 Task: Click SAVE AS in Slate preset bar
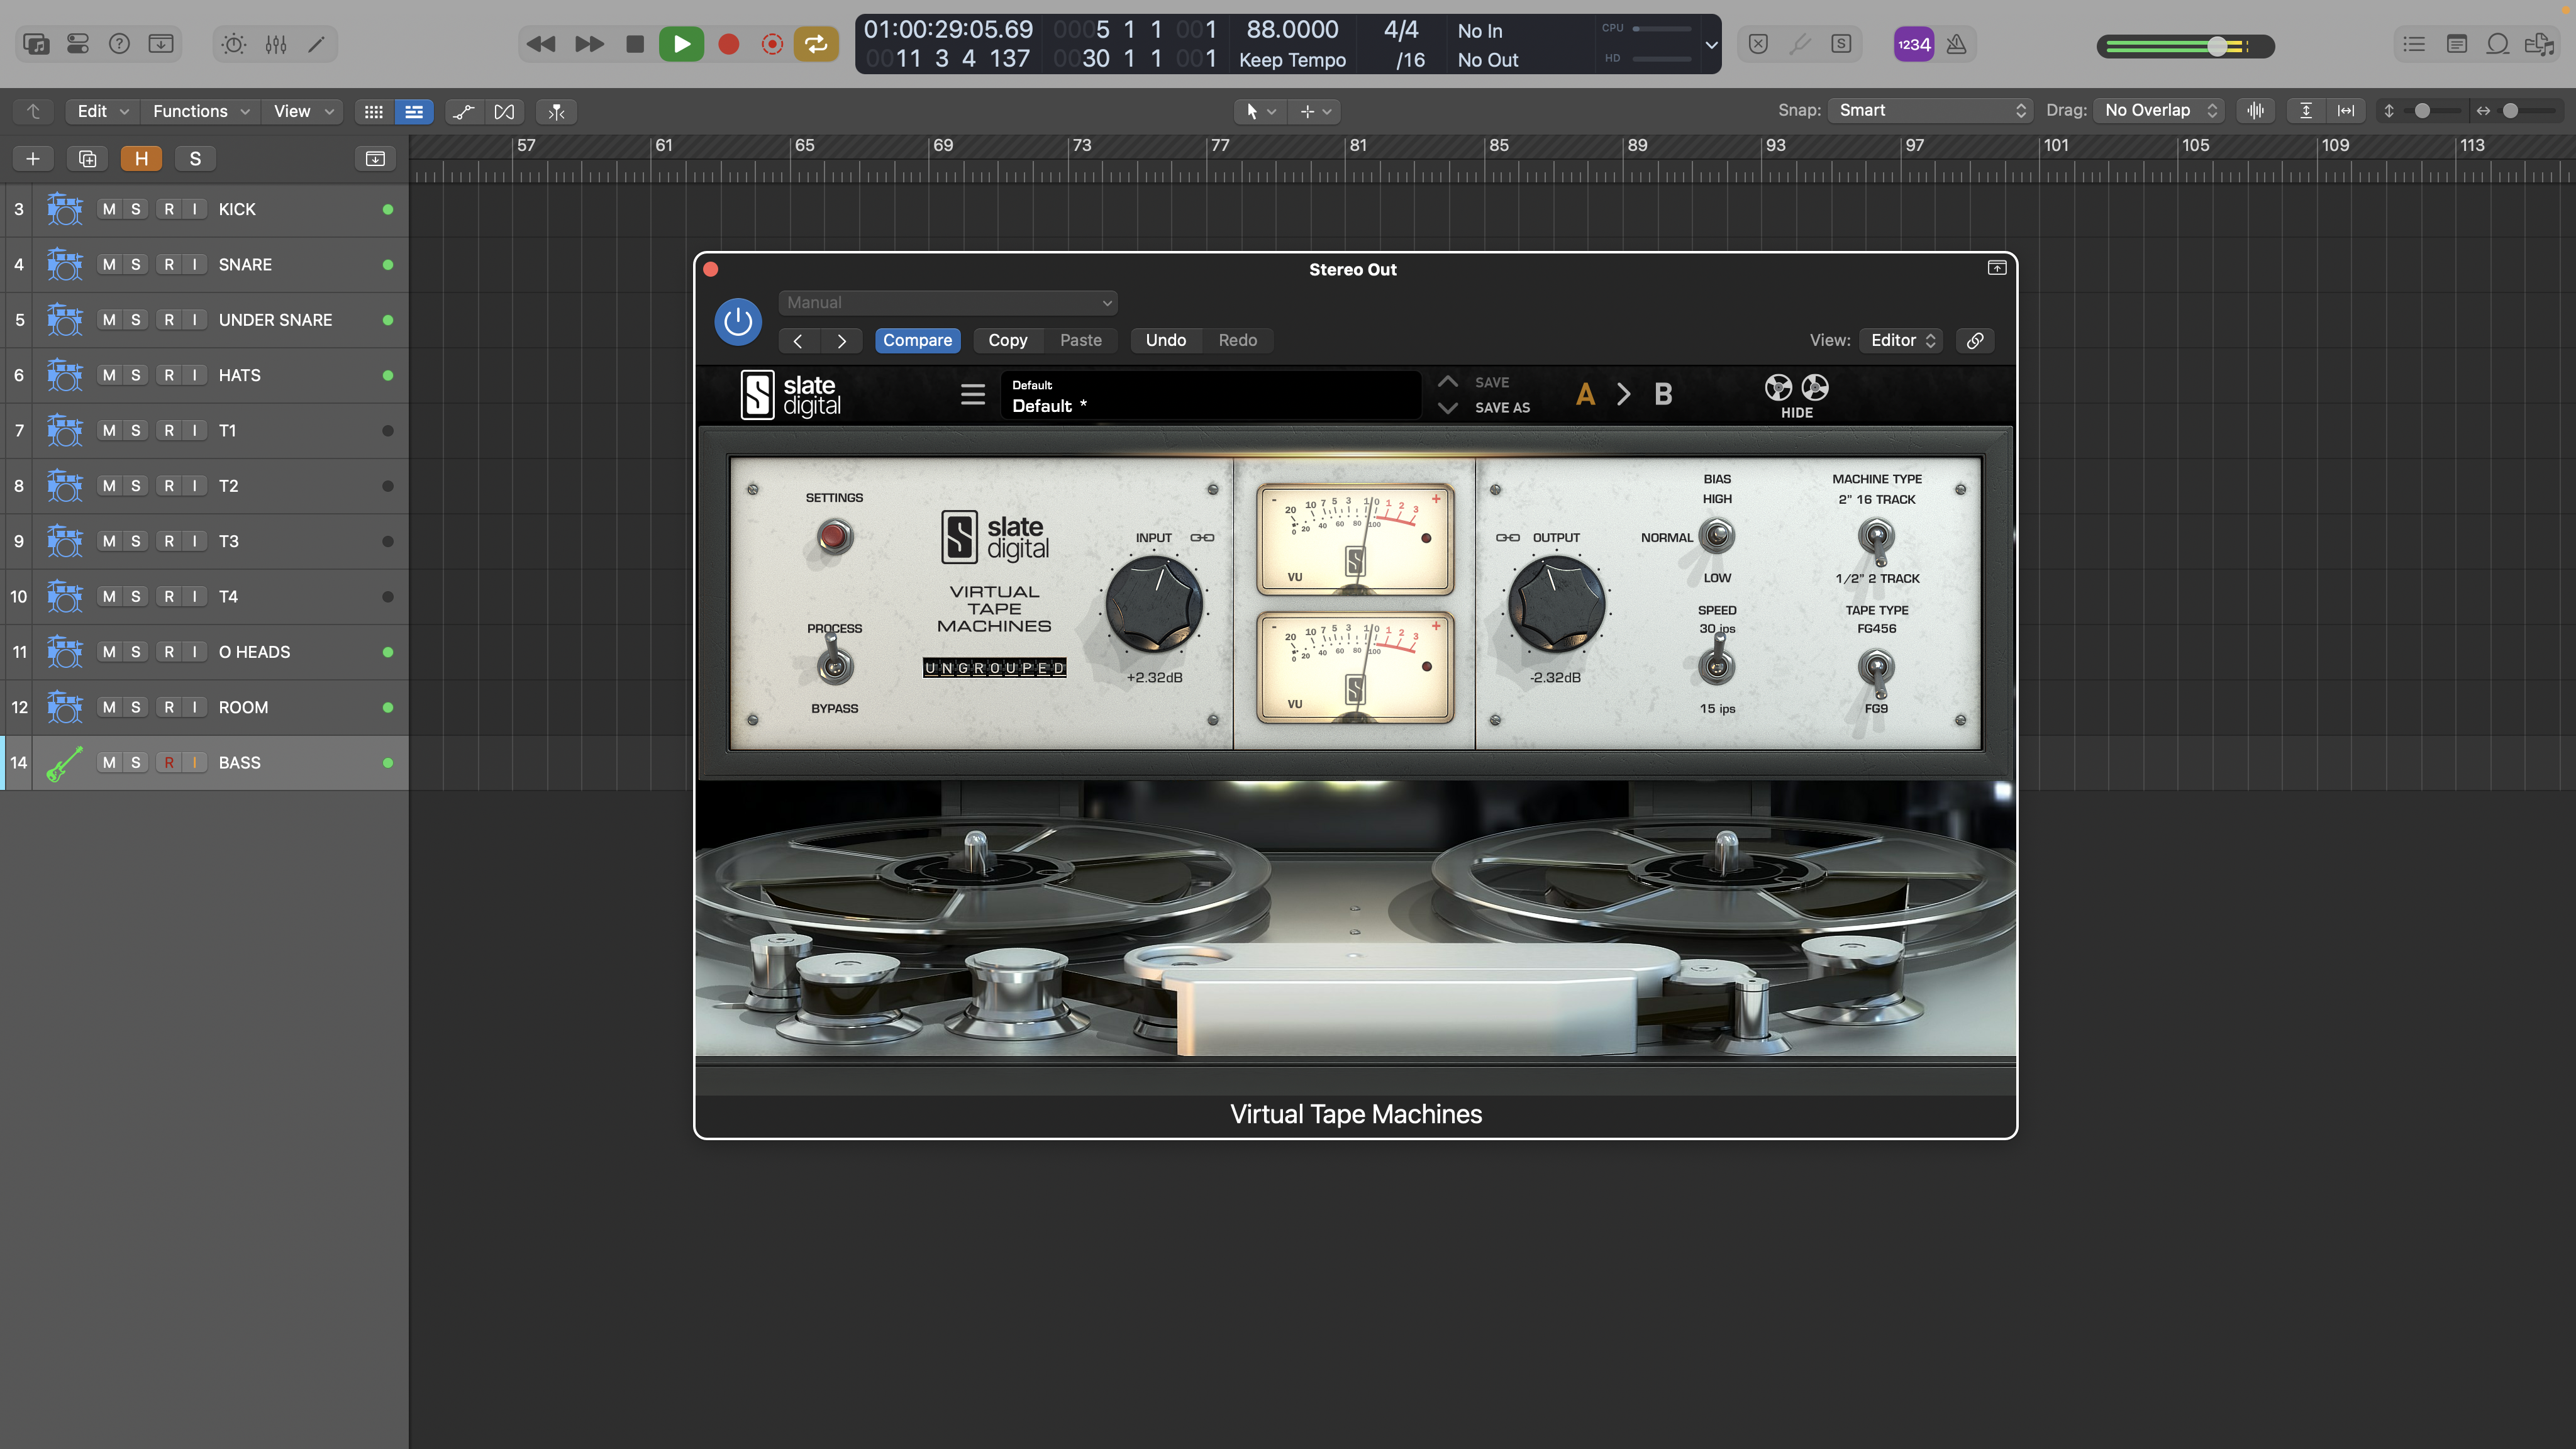[x=1502, y=408]
